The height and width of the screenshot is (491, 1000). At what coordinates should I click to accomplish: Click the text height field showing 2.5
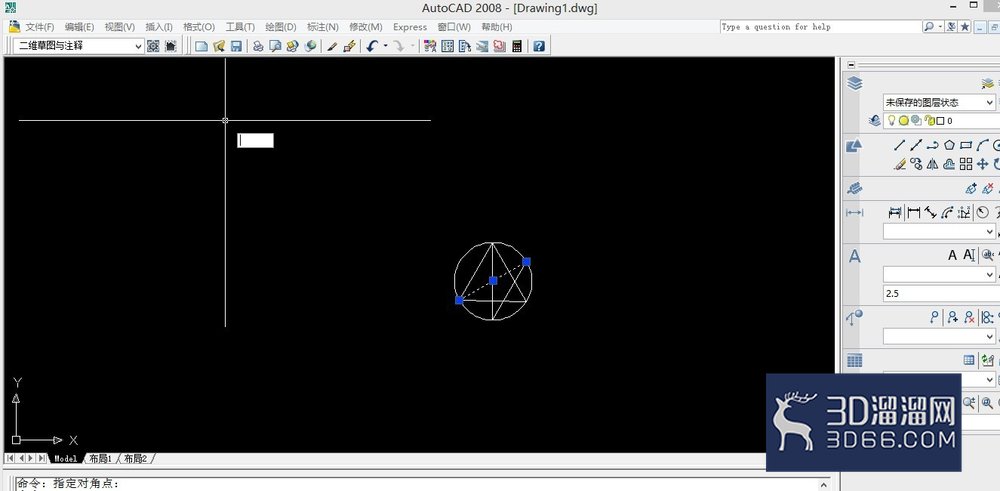pyautogui.click(x=939, y=293)
